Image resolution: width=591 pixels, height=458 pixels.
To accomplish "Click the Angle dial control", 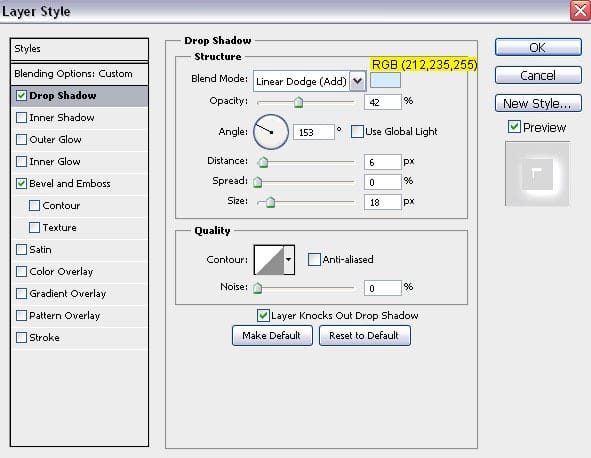I will click(271, 132).
